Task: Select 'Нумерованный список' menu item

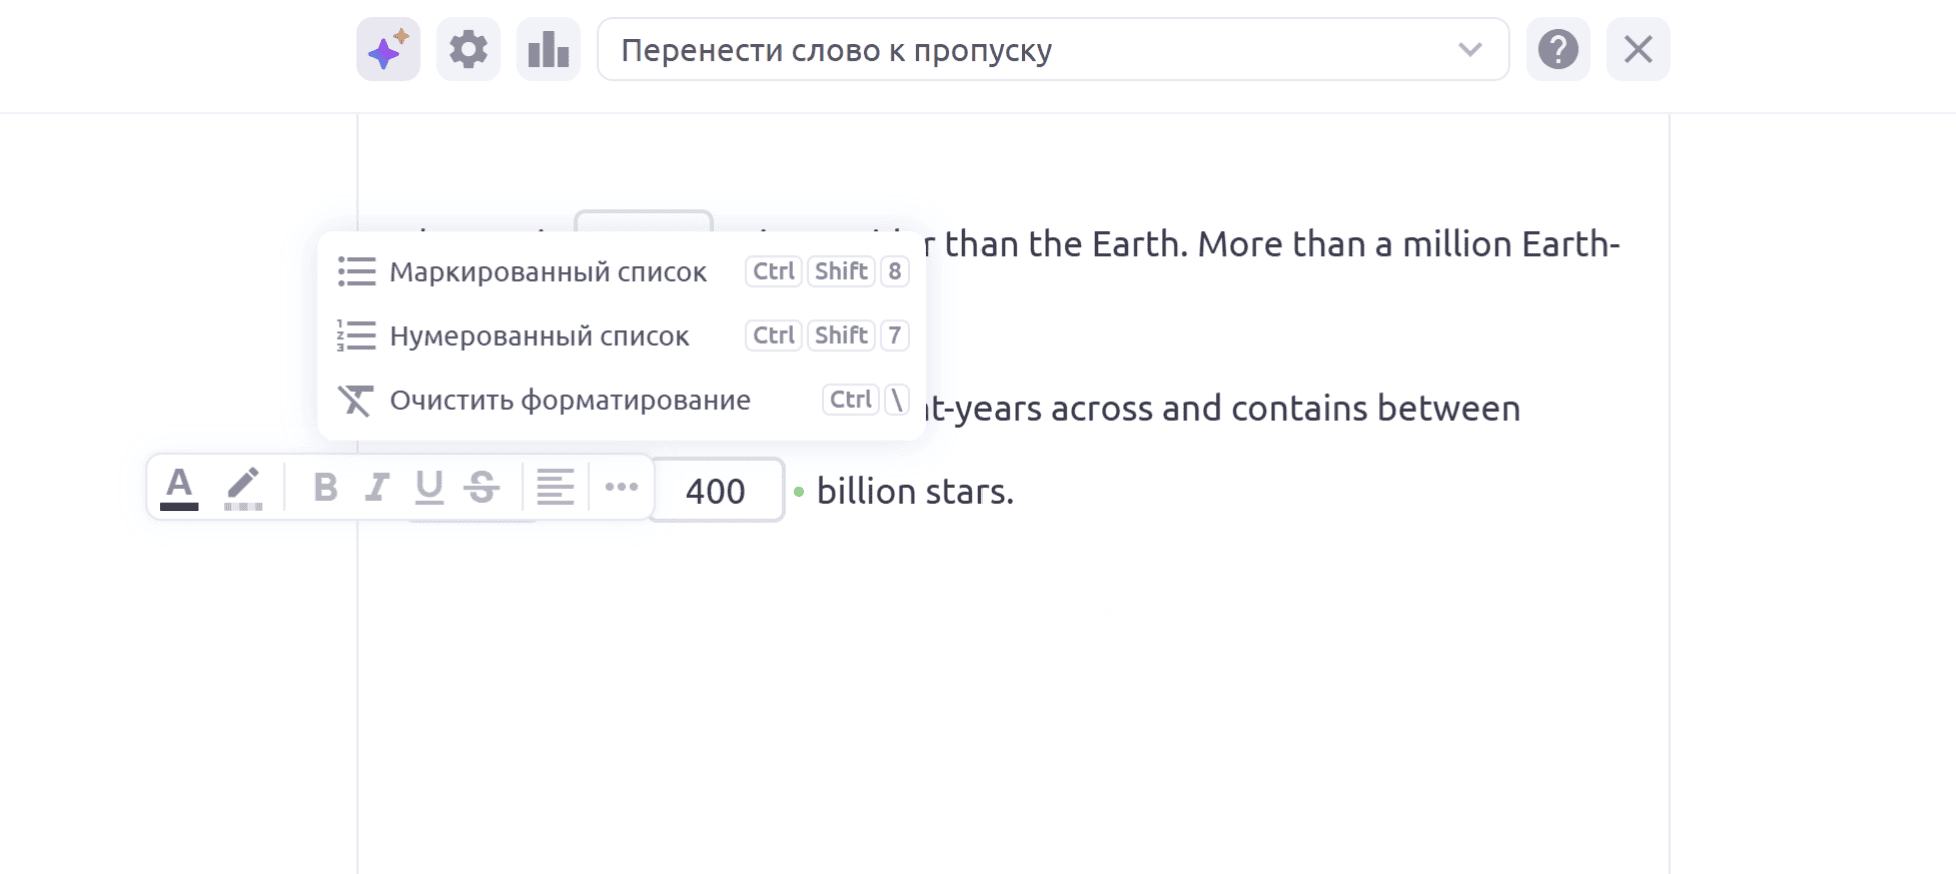Action: tap(622, 336)
